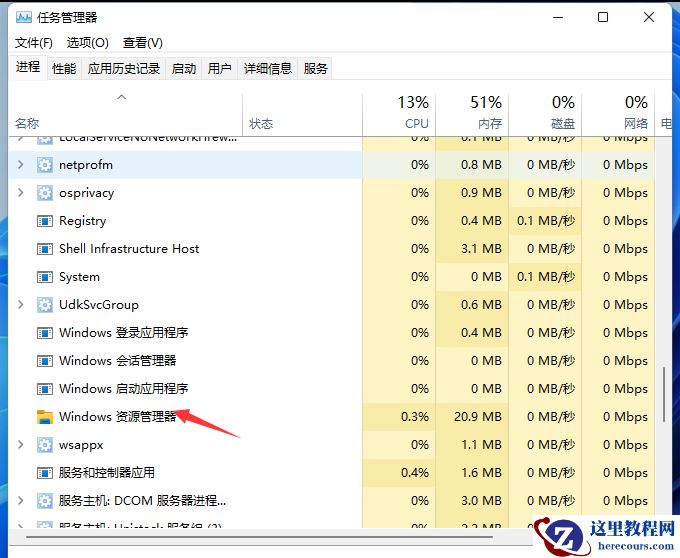680x558 pixels.
Task: Click the 0.3% CPU cell
Action: pyautogui.click(x=399, y=417)
